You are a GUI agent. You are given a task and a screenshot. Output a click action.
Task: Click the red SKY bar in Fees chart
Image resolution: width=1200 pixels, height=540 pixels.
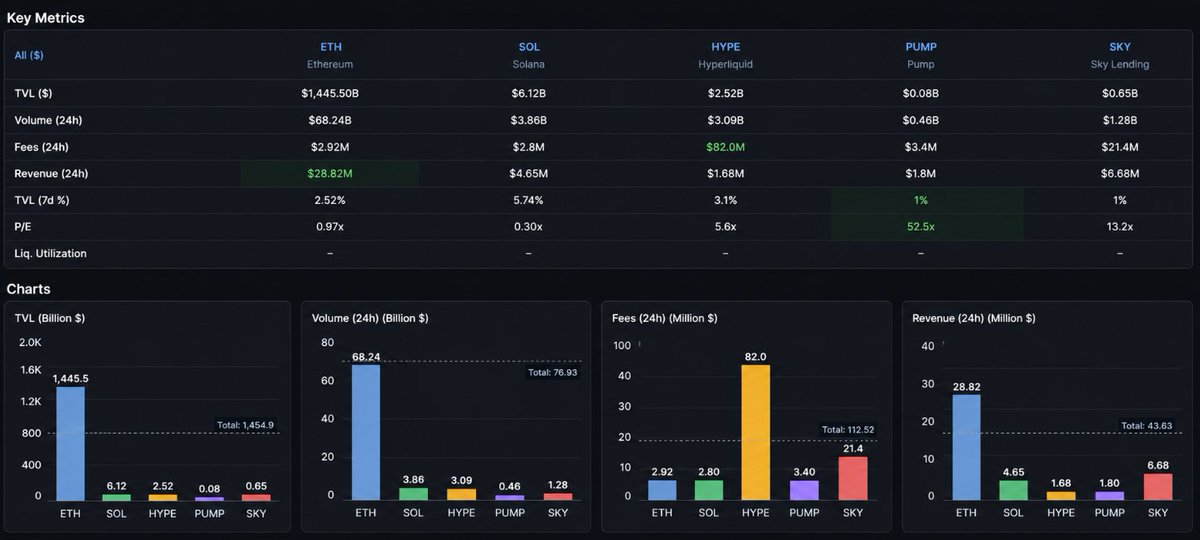pos(853,478)
